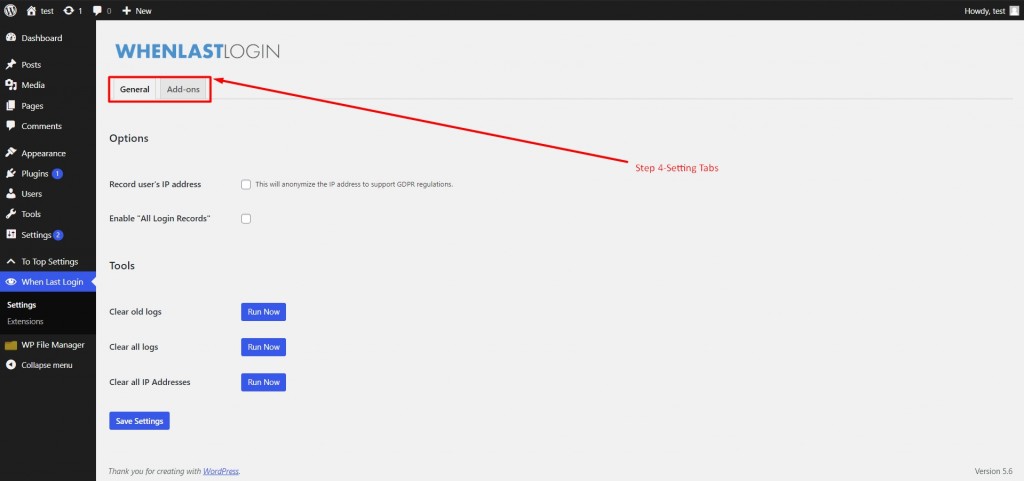Open the Users menu item
Viewport: 1024px width, 481px height.
click(31, 194)
